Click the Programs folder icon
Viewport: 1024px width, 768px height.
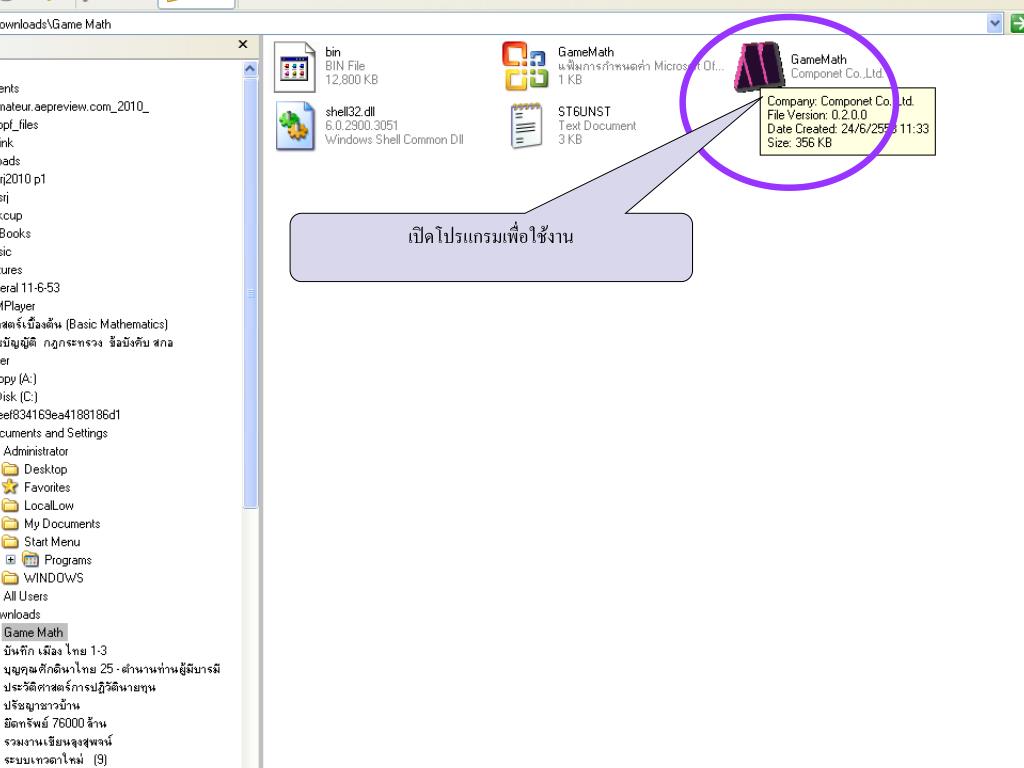point(30,560)
